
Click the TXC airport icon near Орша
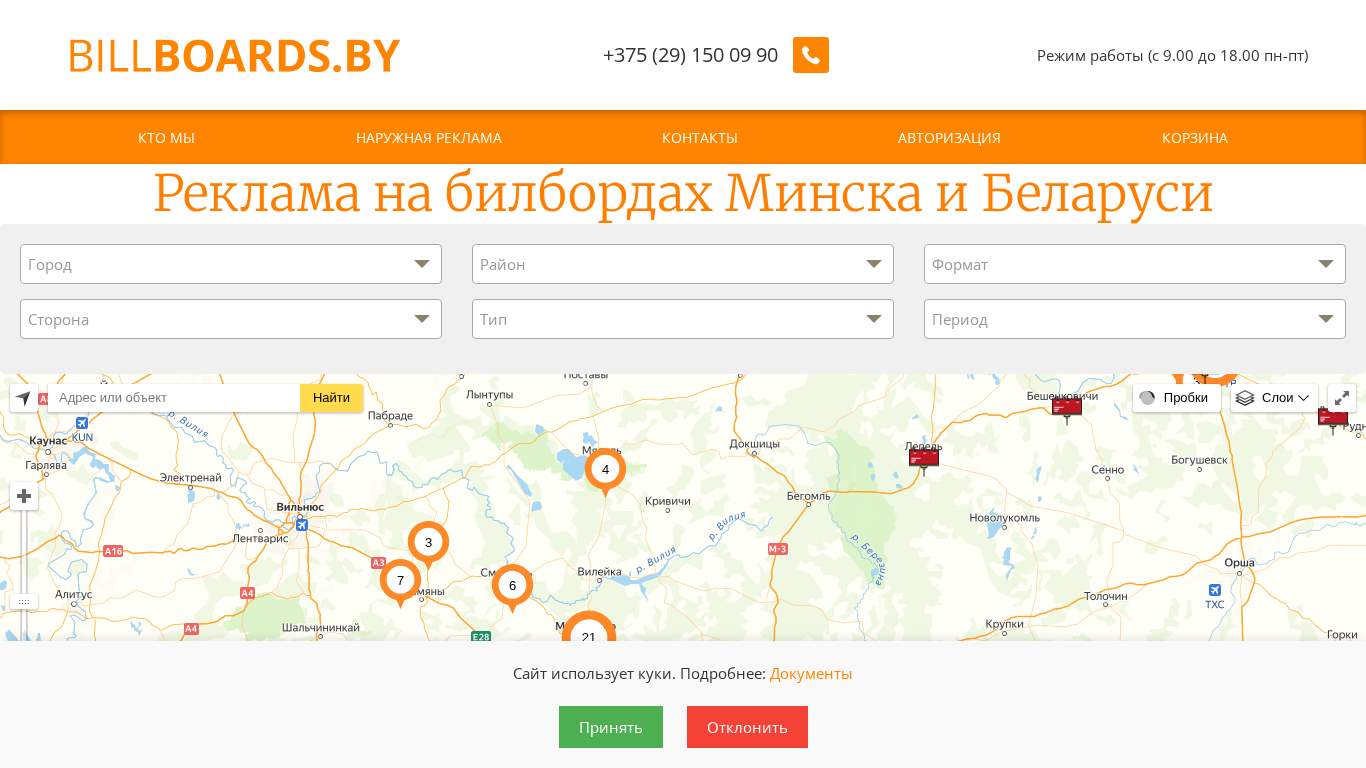1214,590
